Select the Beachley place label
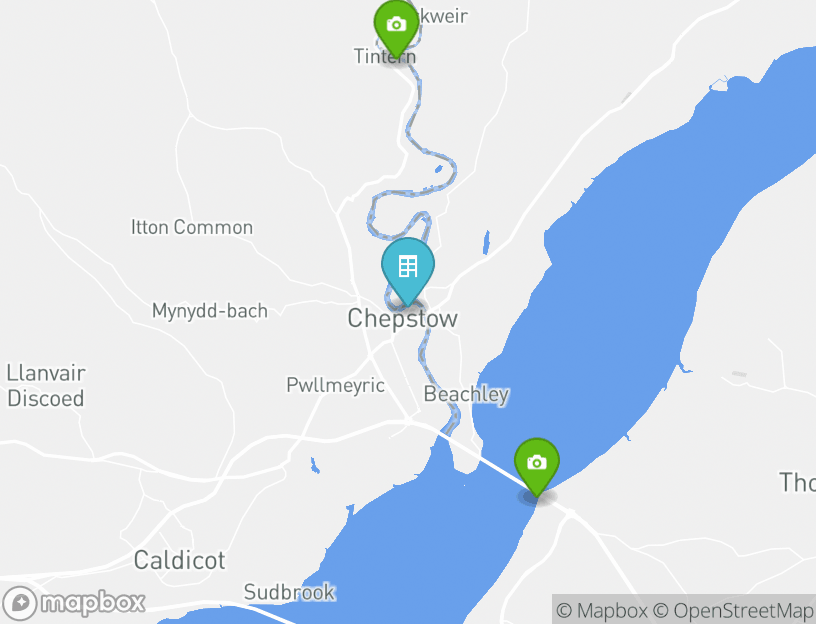 [466, 394]
